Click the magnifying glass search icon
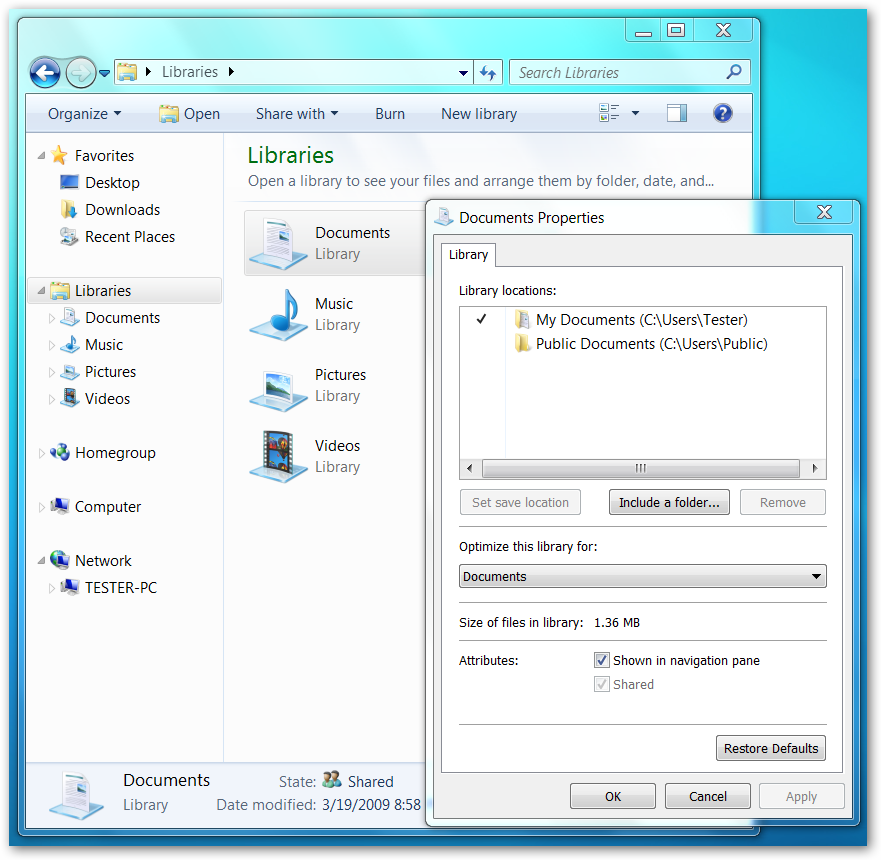The width and height of the screenshot is (881, 860). coord(734,72)
